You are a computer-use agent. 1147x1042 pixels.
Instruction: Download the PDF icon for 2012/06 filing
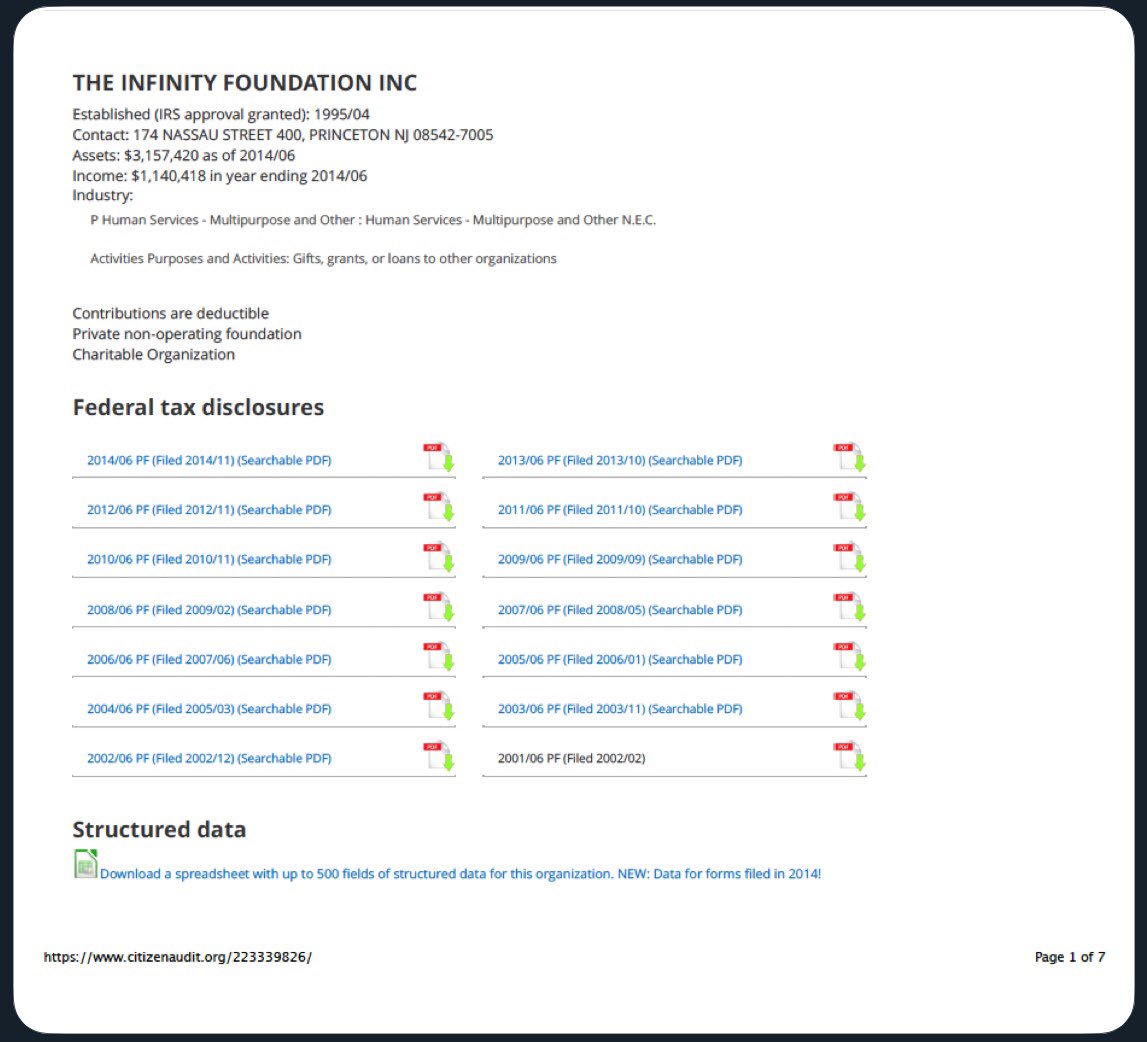coord(439,506)
